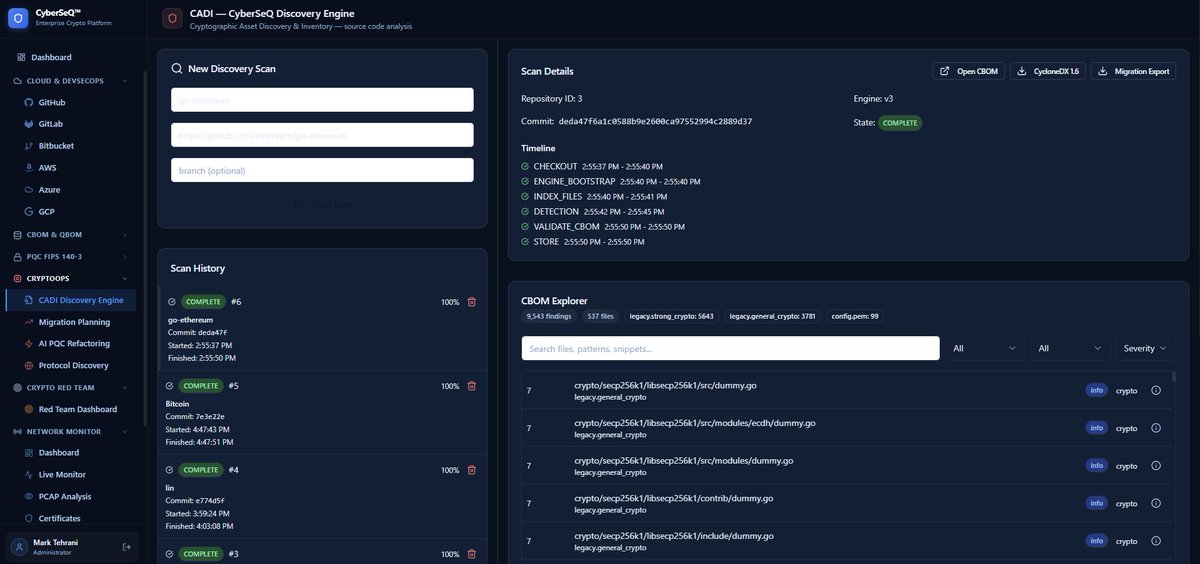This screenshot has width=1200, height=564.
Task: Click the logout icon next to Mark Tehrani
Action: (126, 547)
